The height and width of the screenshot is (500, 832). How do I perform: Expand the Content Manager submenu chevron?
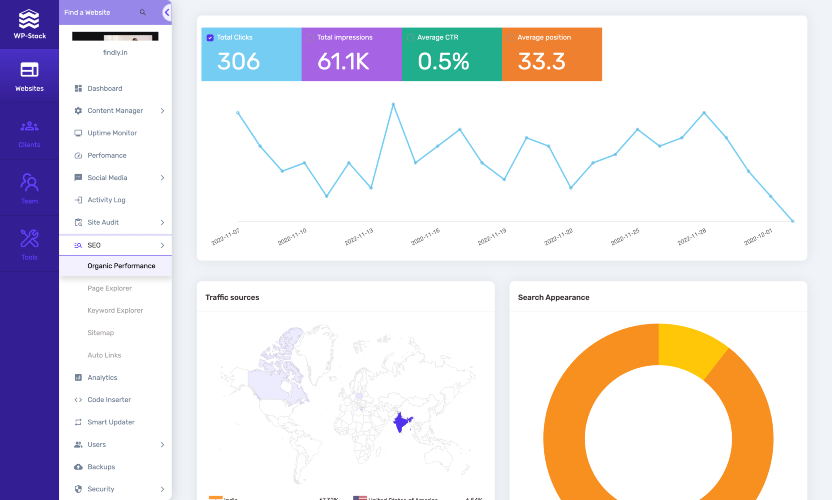[162, 110]
